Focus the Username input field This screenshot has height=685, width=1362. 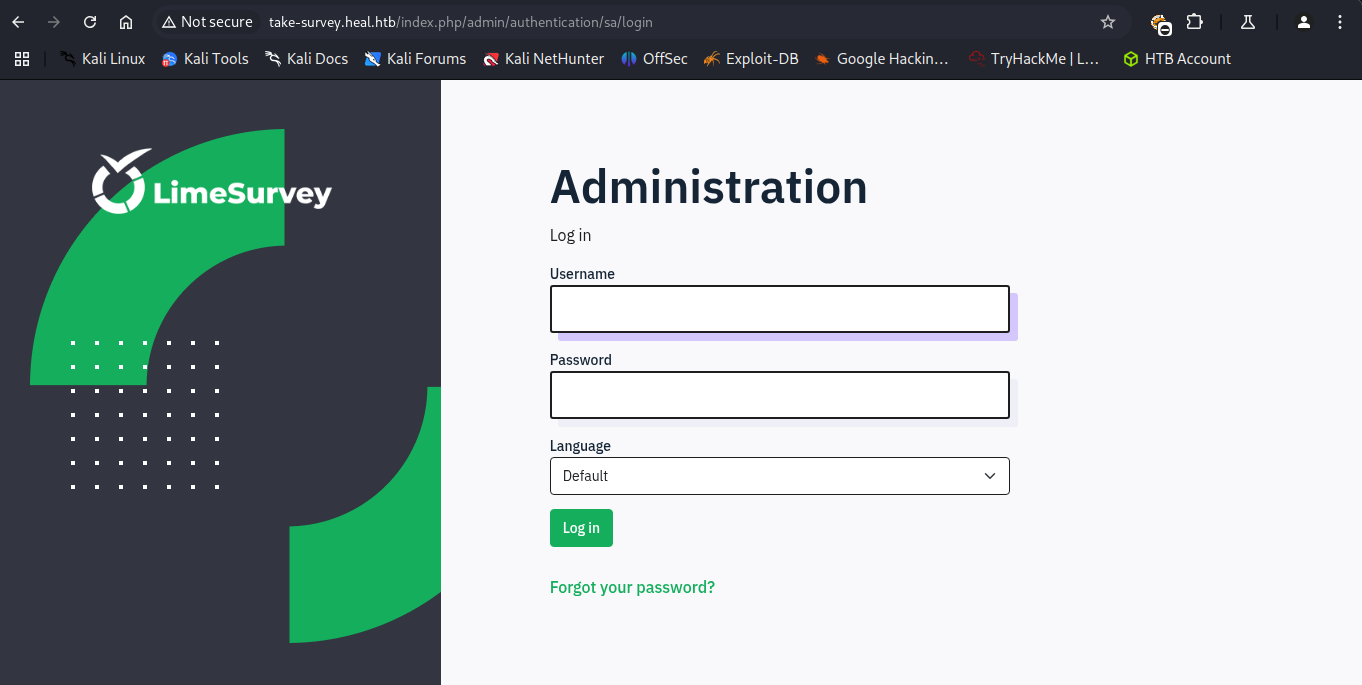(x=779, y=309)
